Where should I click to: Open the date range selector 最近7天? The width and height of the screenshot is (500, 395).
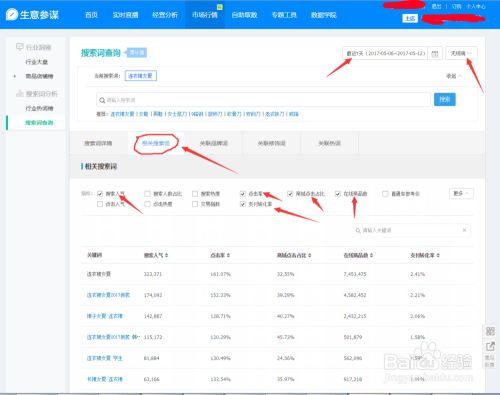point(386,53)
